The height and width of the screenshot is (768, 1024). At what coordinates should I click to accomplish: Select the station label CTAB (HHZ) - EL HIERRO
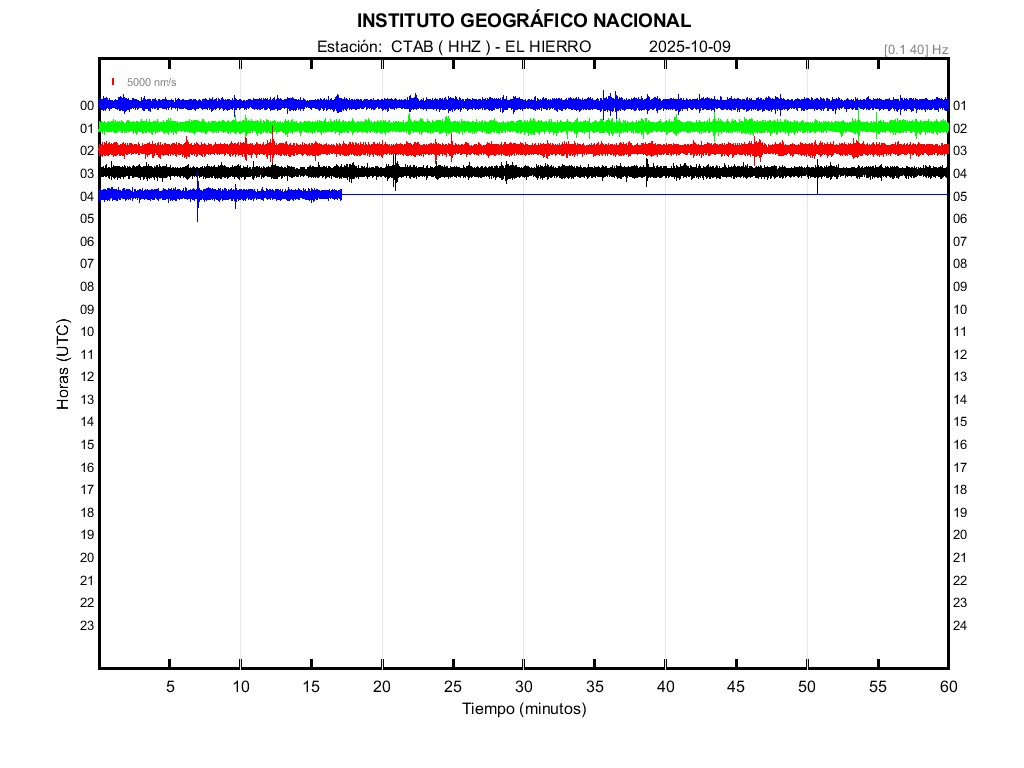click(454, 47)
